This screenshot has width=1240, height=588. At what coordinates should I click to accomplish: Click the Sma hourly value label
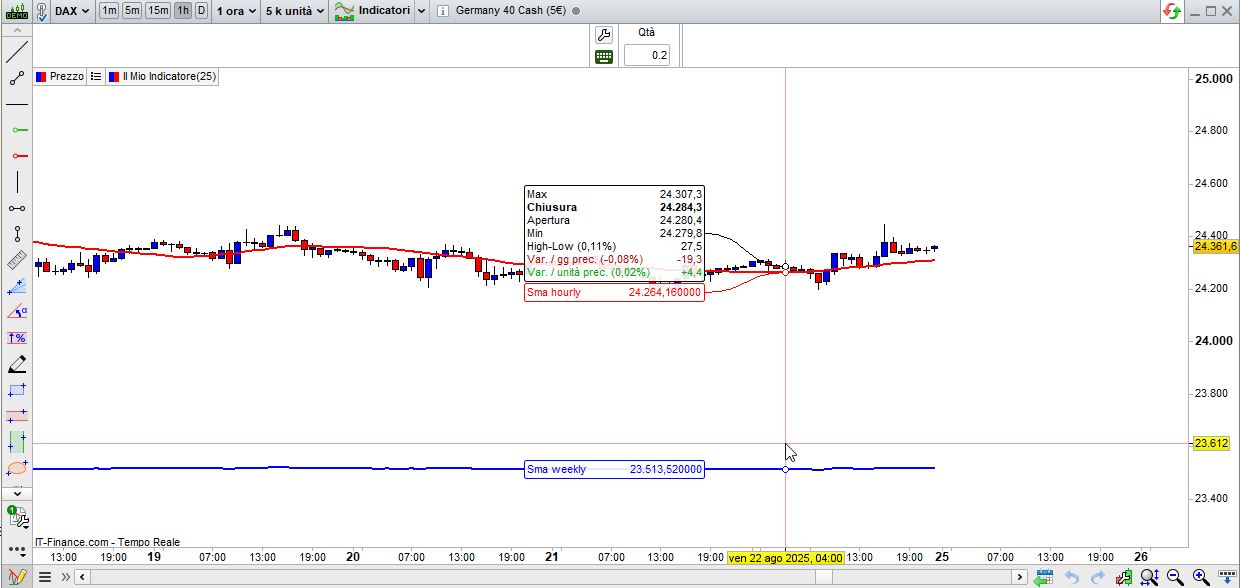click(614, 292)
